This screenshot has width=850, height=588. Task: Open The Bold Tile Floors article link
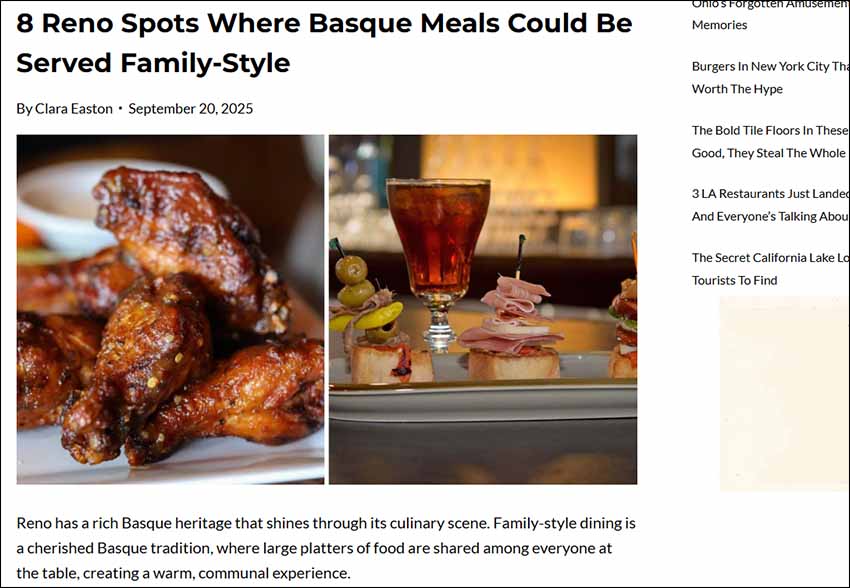click(x=770, y=141)
